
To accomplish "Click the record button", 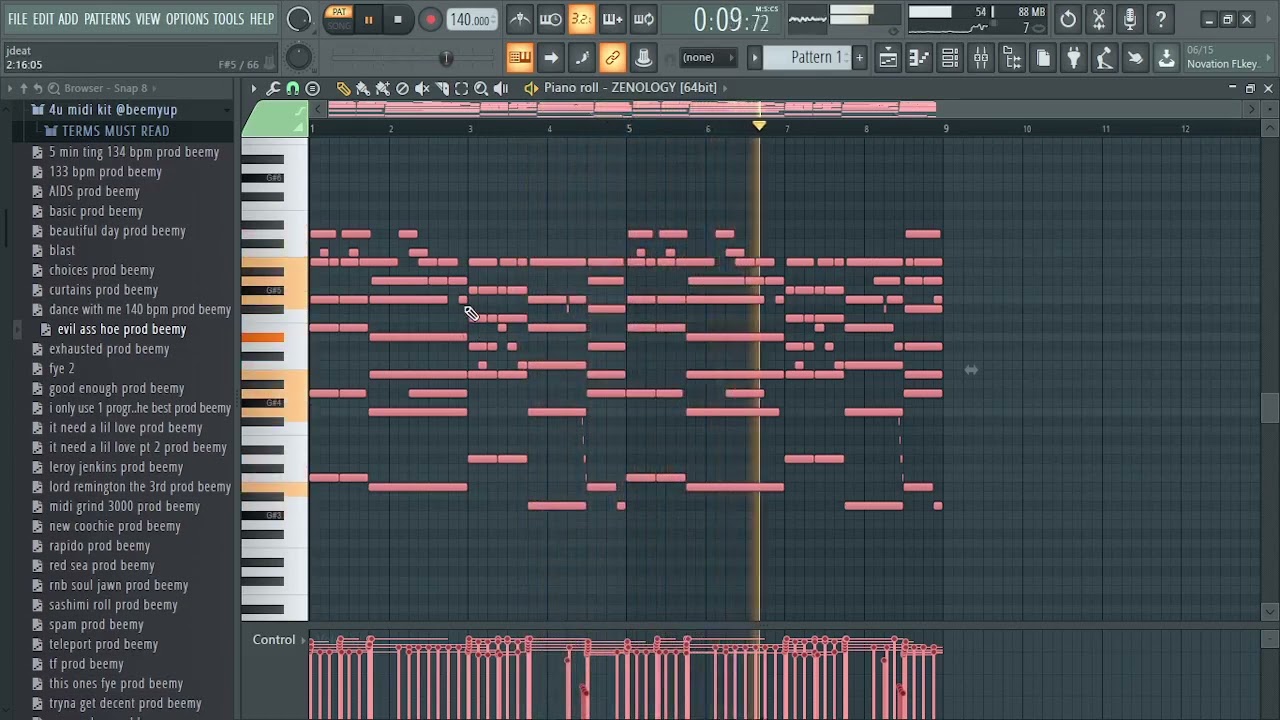I will (x=430, y=19).
